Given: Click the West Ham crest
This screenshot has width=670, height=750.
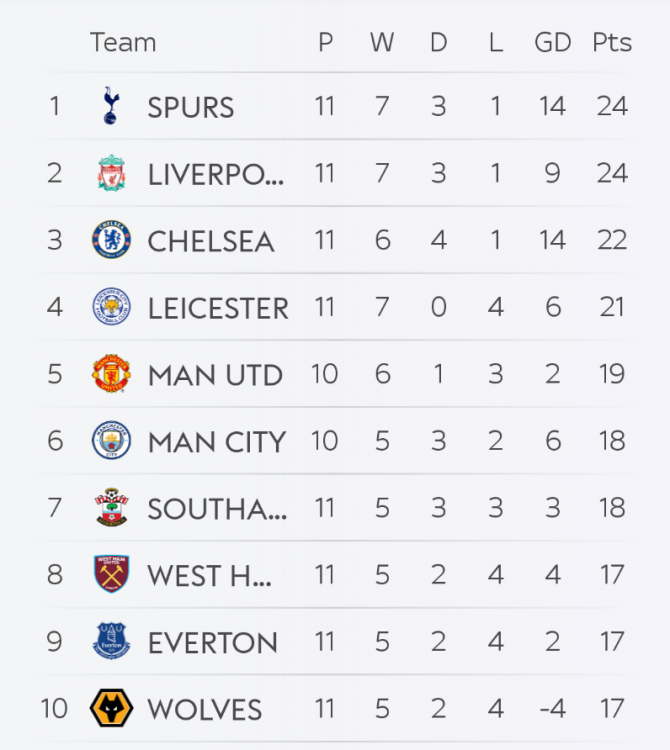Looking at the screenshot, I should coord(111,575).
